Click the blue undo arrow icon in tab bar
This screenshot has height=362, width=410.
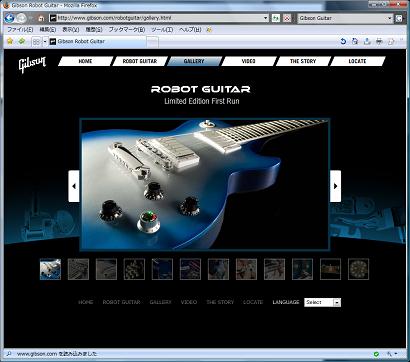coord(343,41)
